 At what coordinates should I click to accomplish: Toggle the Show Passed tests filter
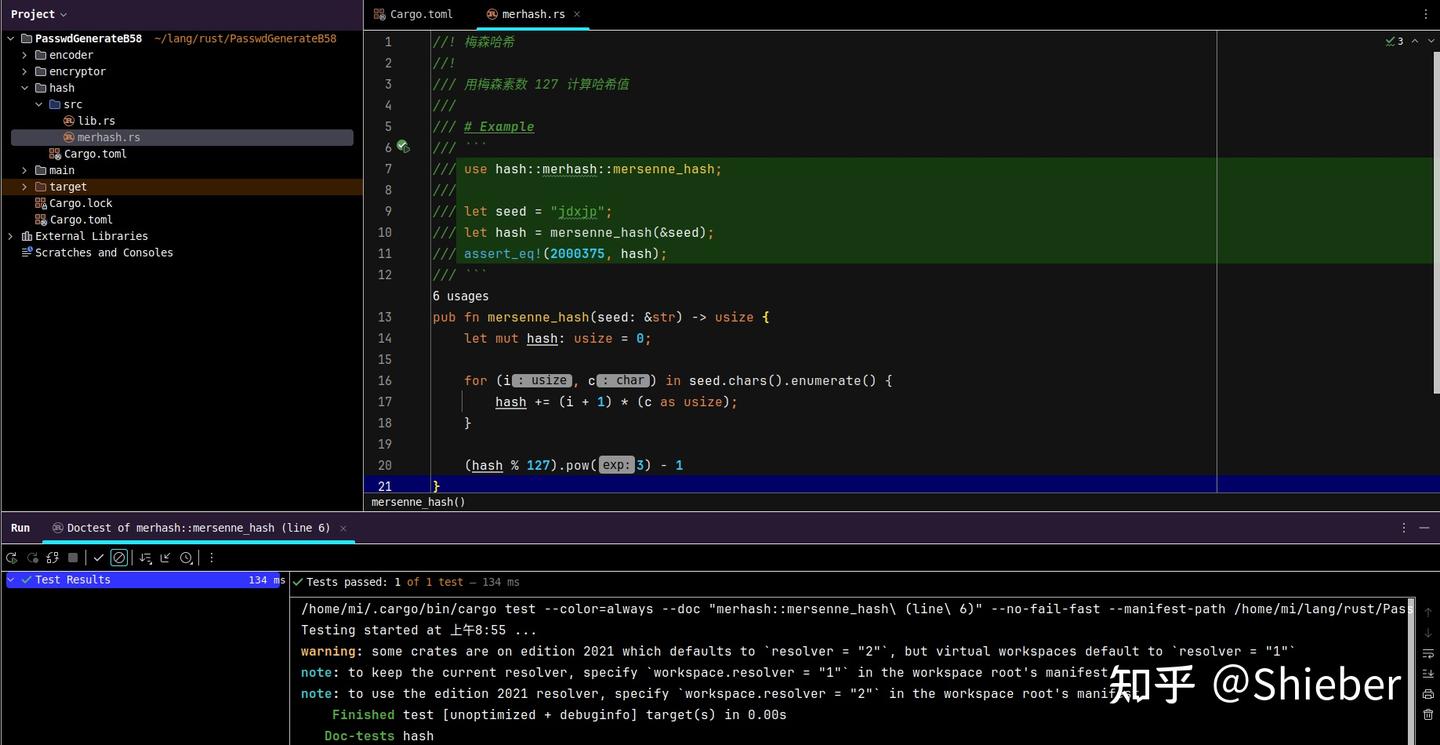pyautogui.click(x=97, y=557)
